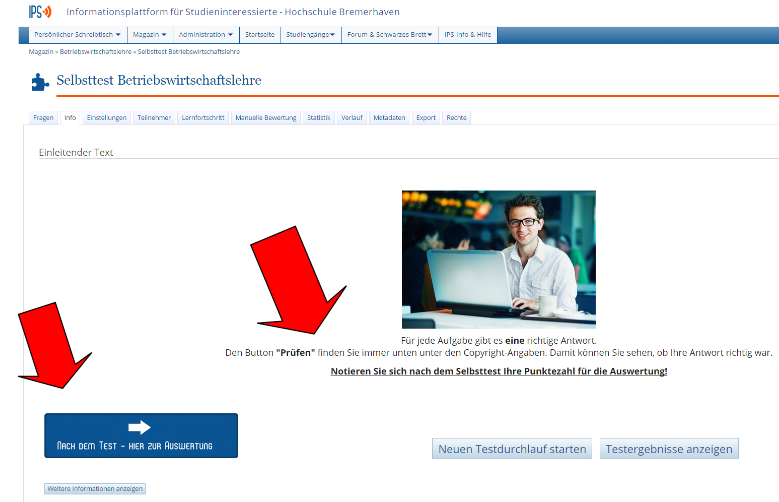Expand the Studiengänge menu
This screenshot has height=502, width=779.
[x=310, y=35]
